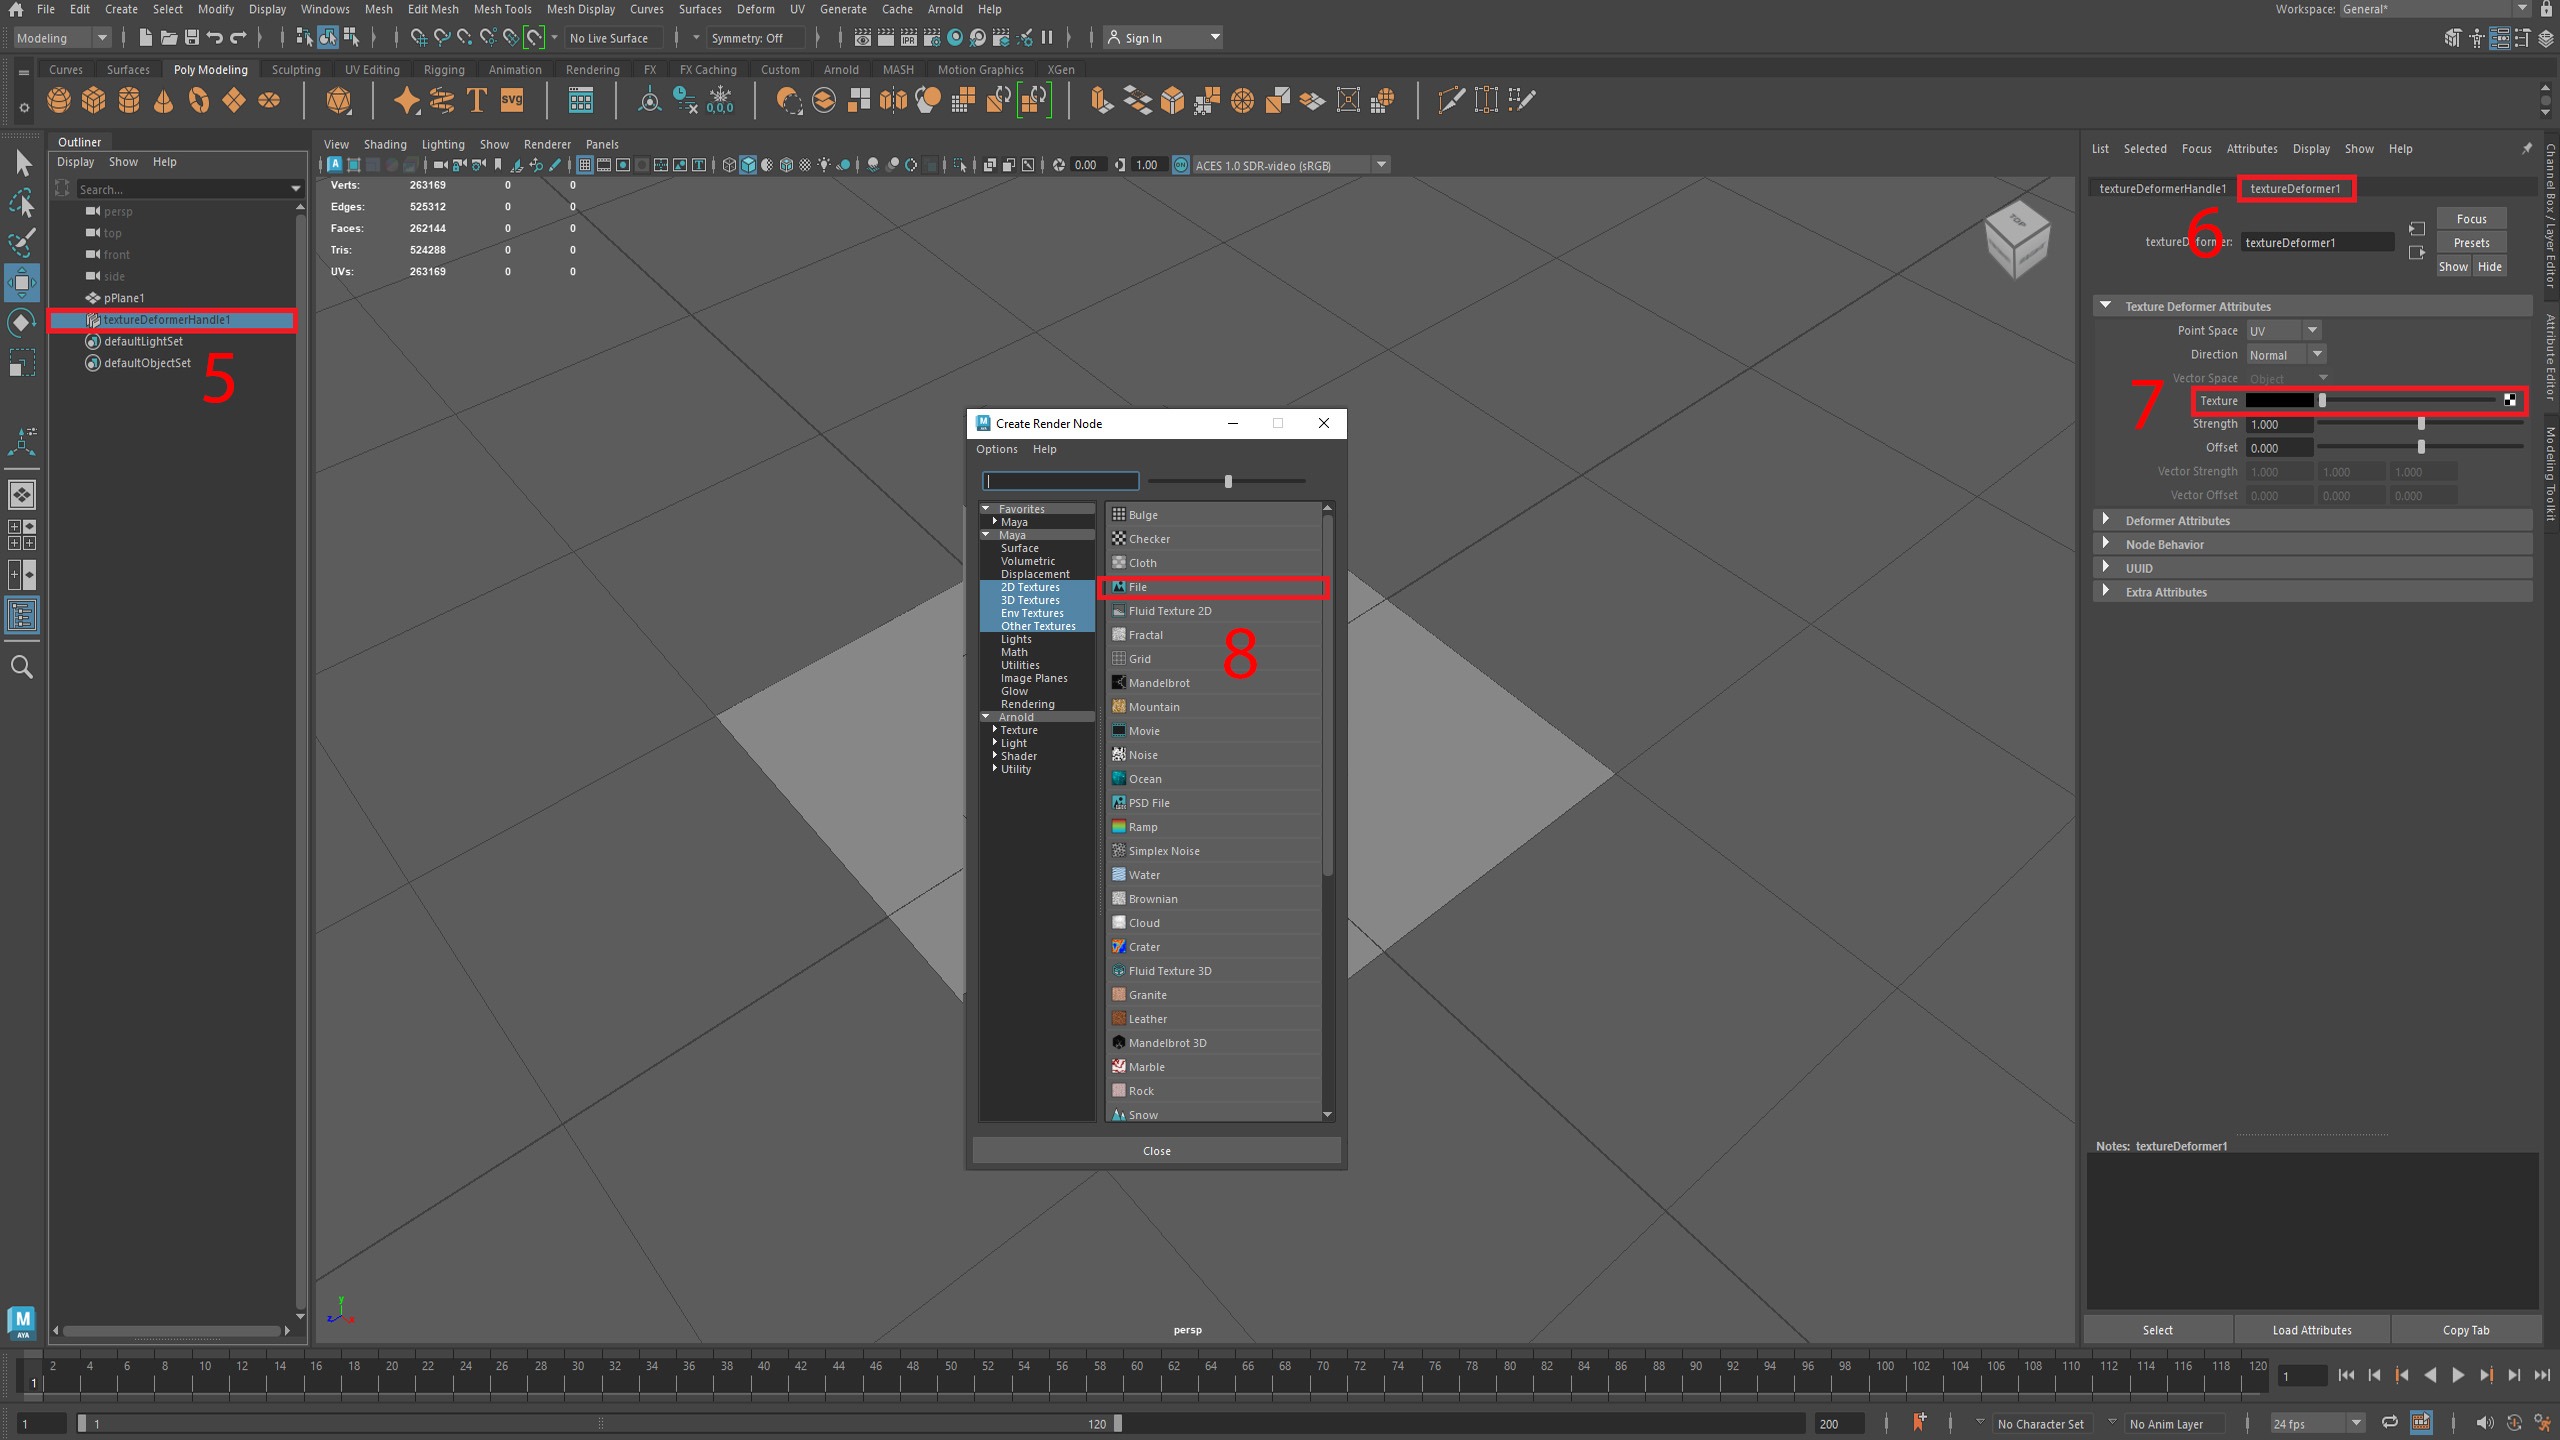Click Close in Create Render Node window
This screenshot has height=1440, width=2560.
pyautogui.click(x=1156, y=1151)
